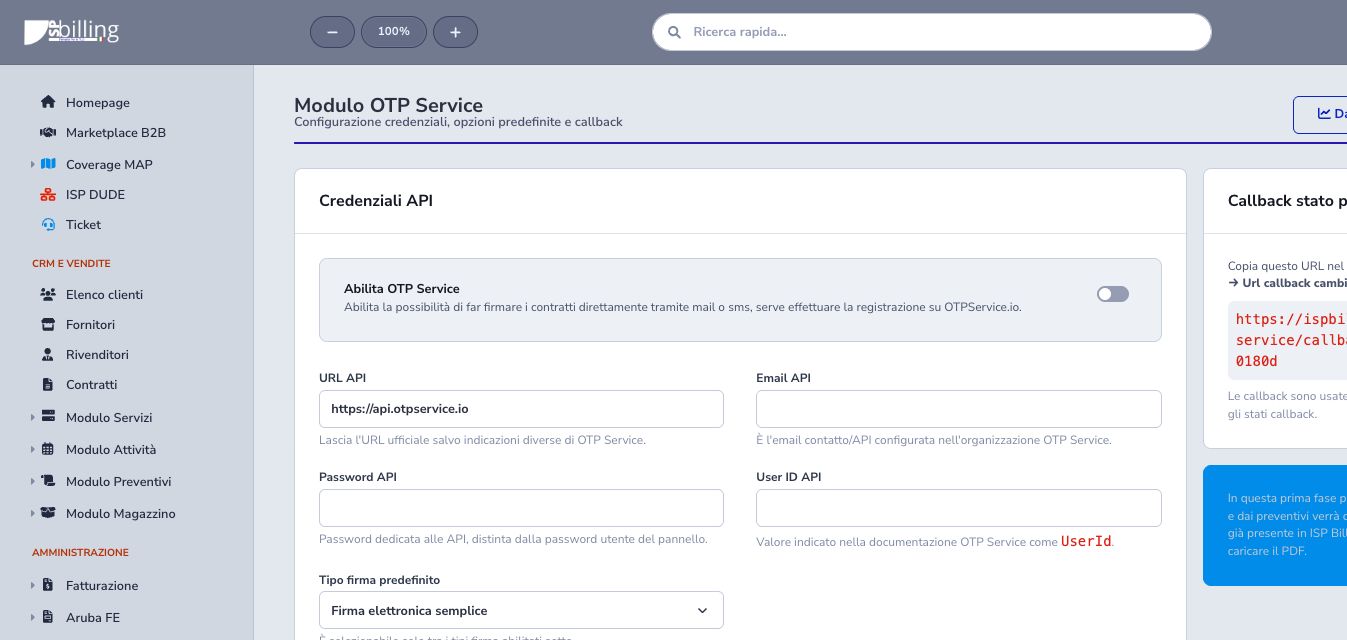
Task: Click the Aruba FE file icon
Action: click(48, 617)
